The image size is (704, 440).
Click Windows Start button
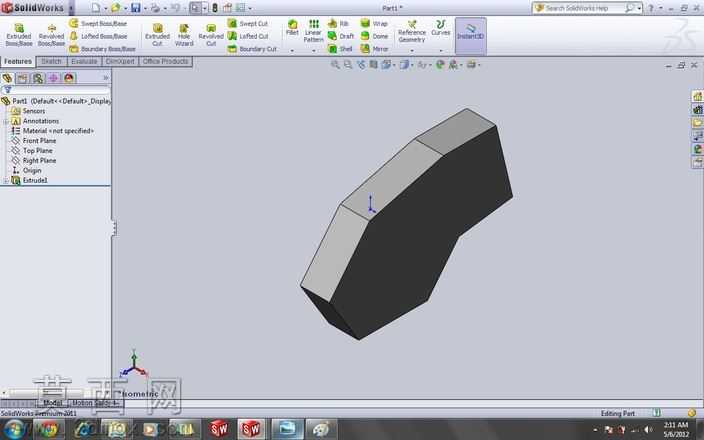[15, 430]
